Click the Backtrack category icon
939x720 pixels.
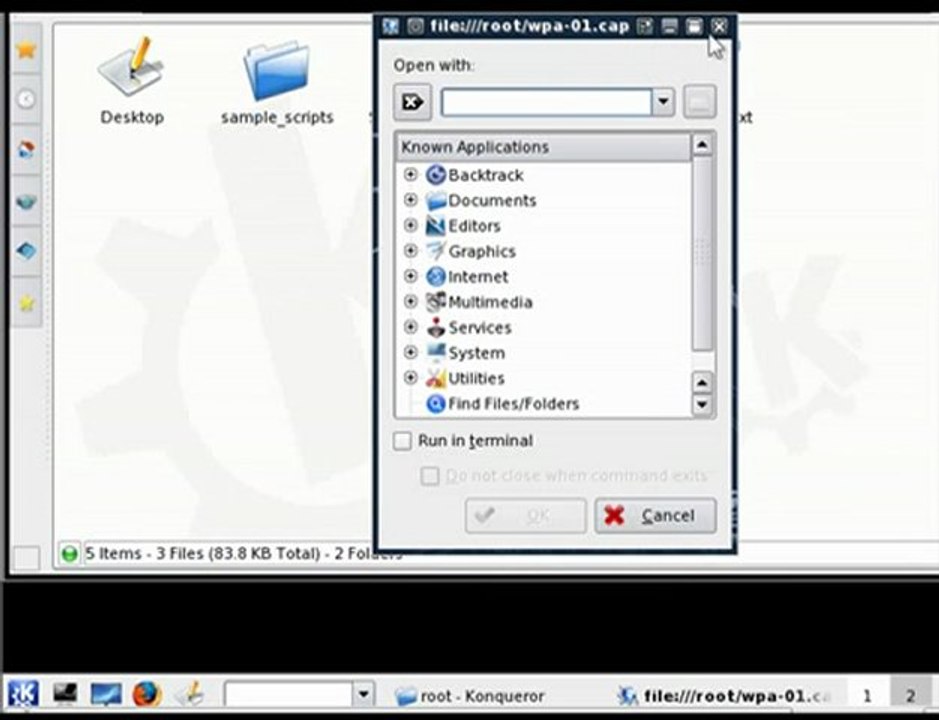pos(436,175)
